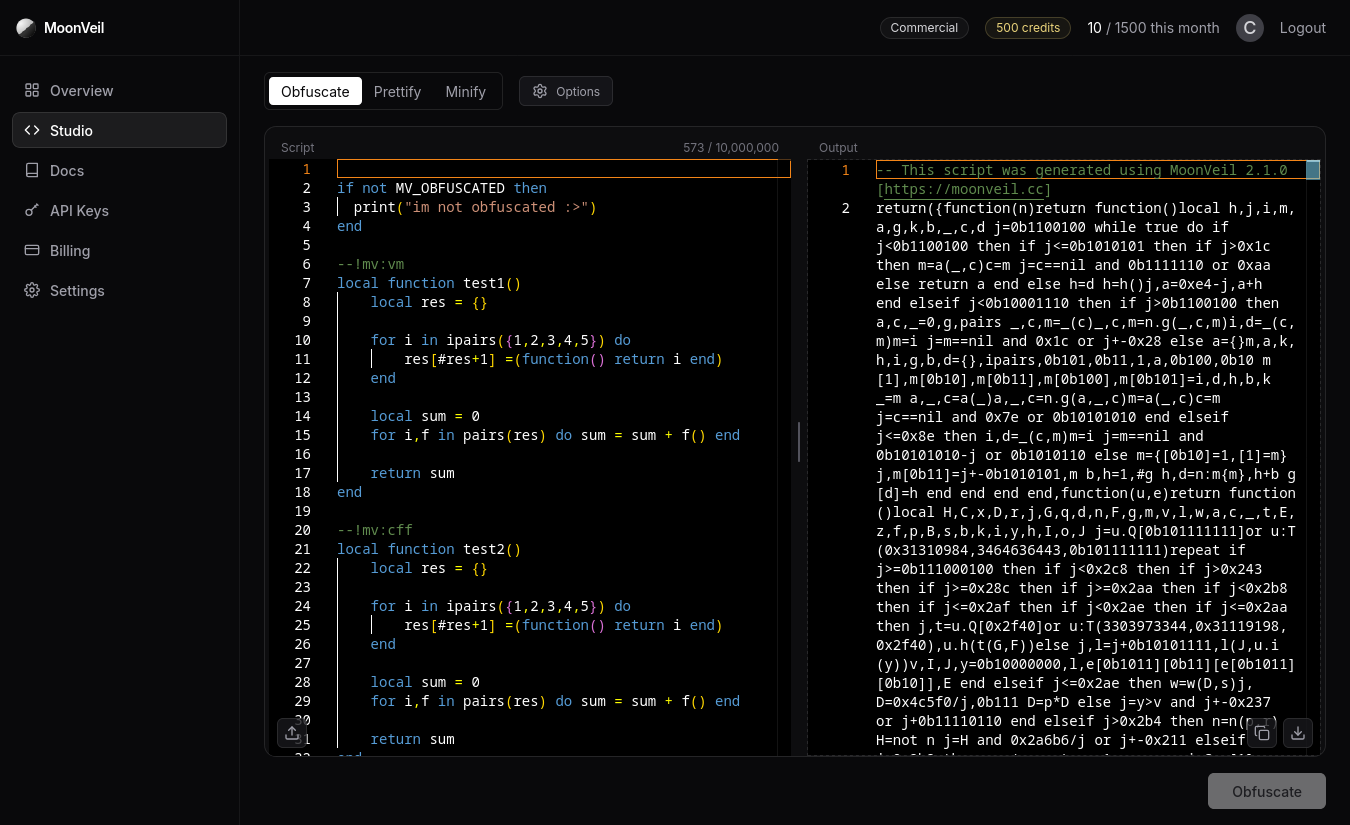Open the Options button
The height and width of the screenshot is (825, 1350).
[x=566, y=91]
